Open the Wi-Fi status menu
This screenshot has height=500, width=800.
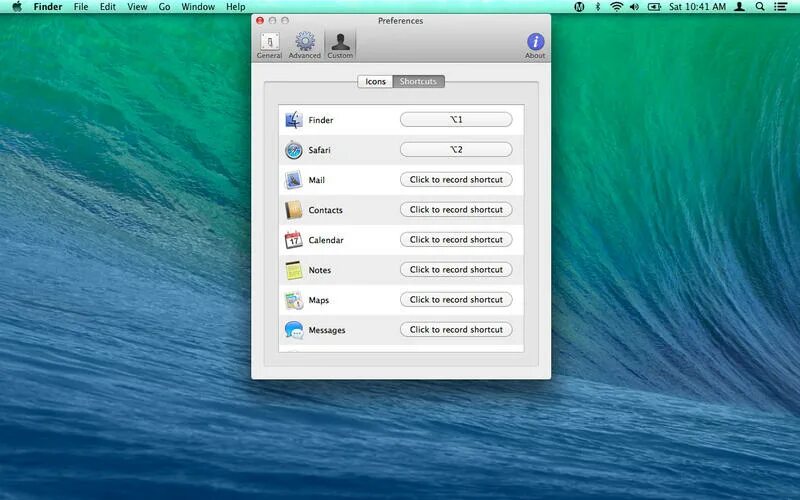(617, 7)
